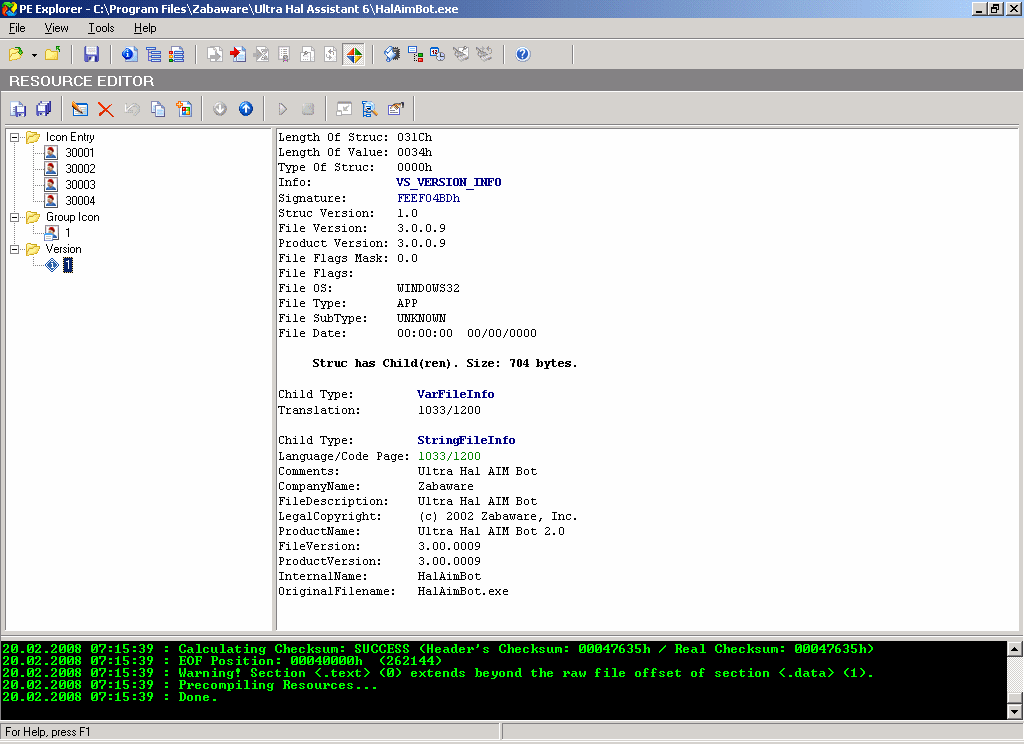This screenshot has width=1024, height=744.
Task: Click the blue Move Up arrow icon
Action: pyautogui.click(x=246, y=109)
